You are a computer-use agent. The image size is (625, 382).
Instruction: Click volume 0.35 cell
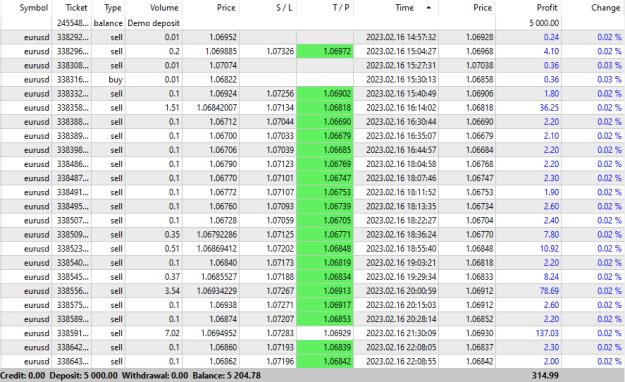[x=172, y=234]
